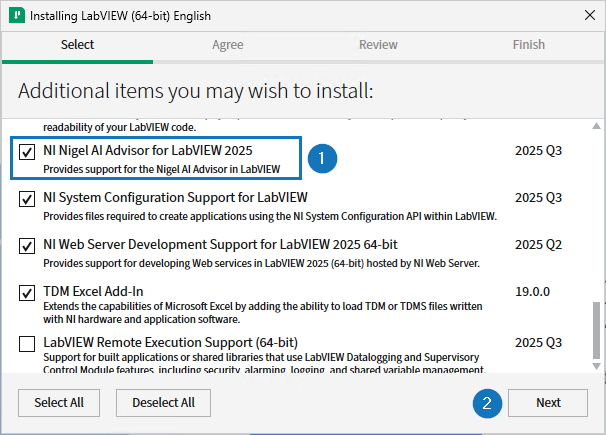Image resolution: width=606 pixels, height=435 pixels.
Task: Check LabVIEW Remote Execution Support (64-bit)
Action: point(27,344)
